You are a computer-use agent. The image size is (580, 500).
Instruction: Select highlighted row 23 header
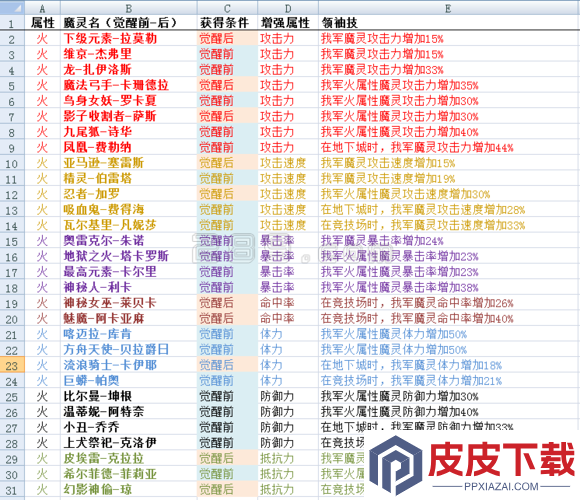point(12,365)
